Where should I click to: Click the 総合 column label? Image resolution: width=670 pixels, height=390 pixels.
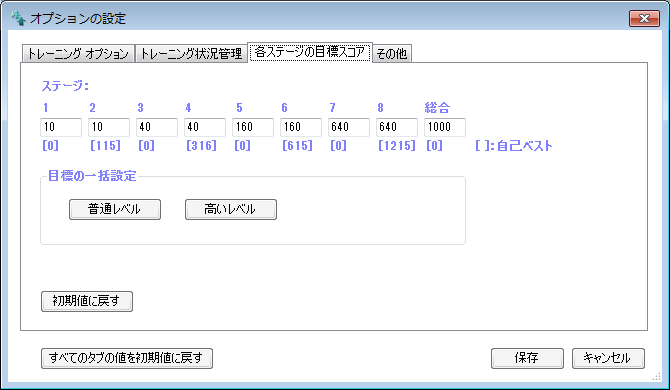437,108
